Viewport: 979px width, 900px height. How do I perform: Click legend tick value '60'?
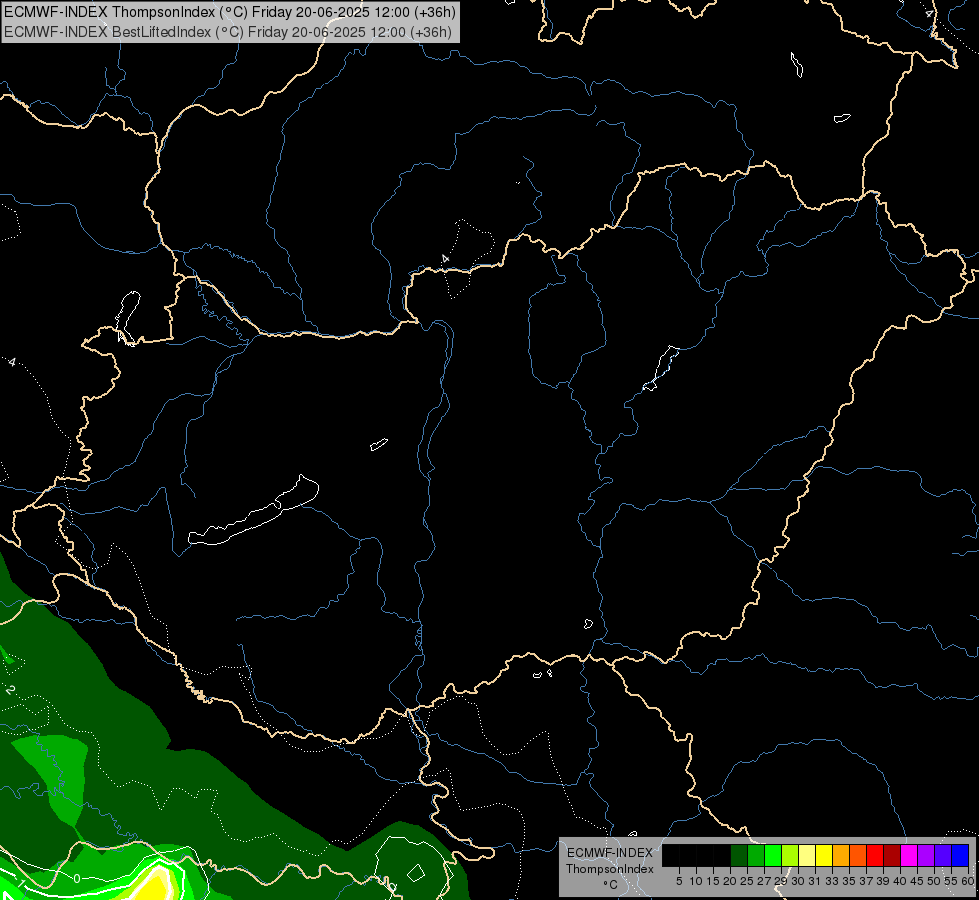pyautogui.click(x=968, y=881)
